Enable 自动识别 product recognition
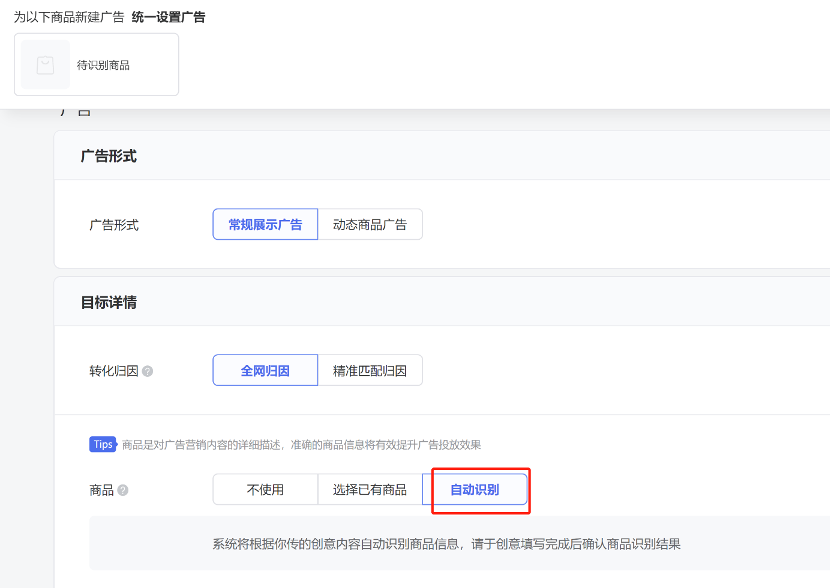This screenshot has width=830, height=588. (x=474, y=490)
